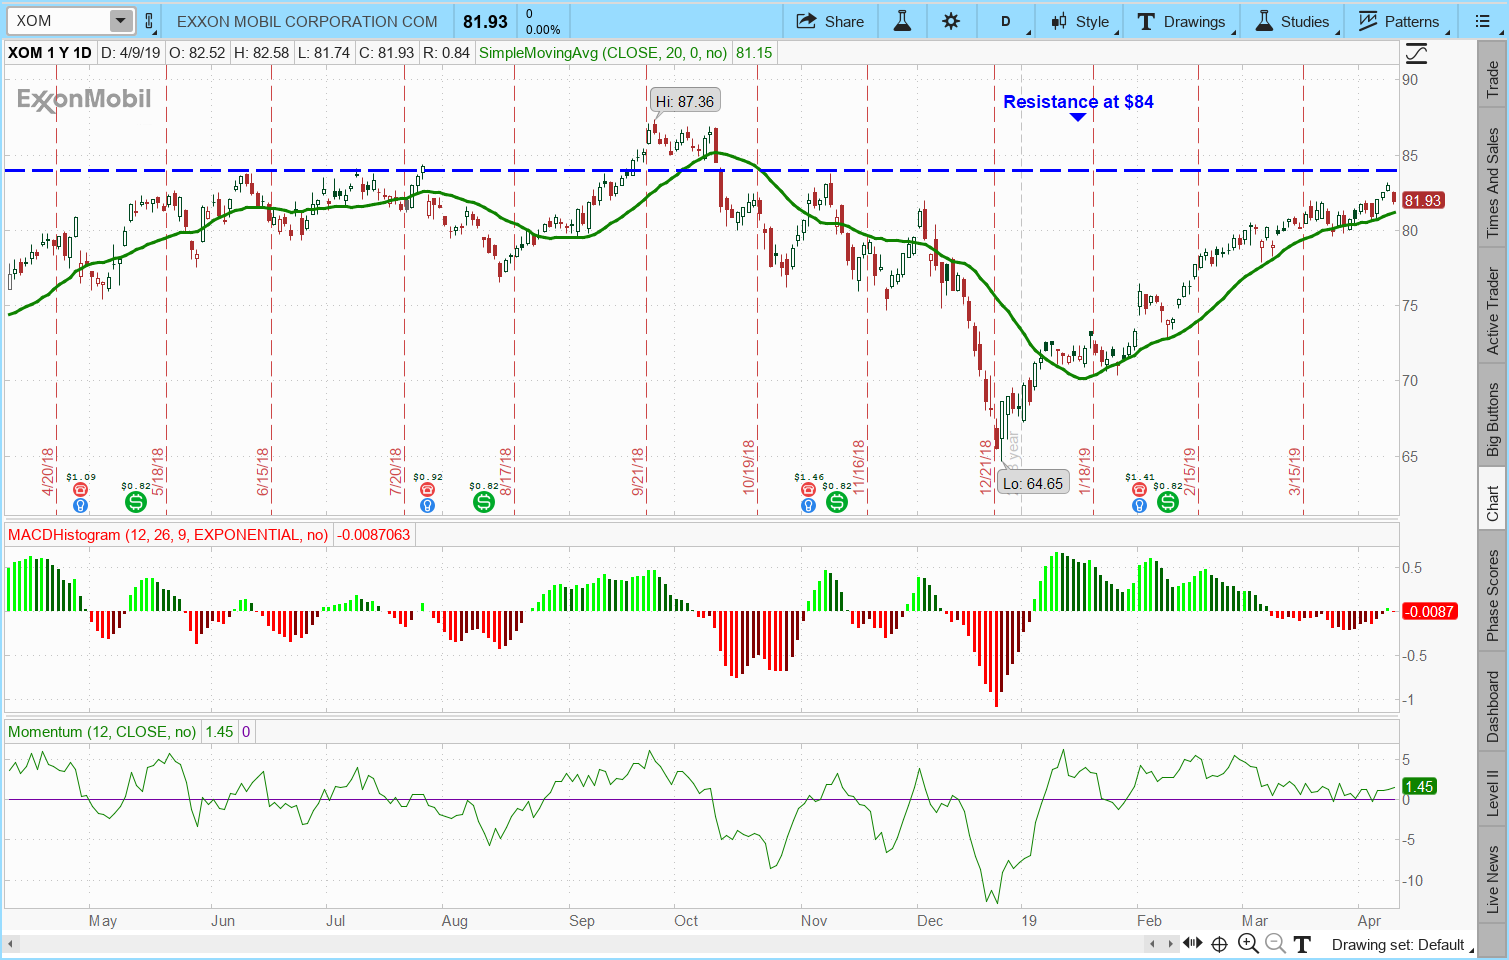Click the -0.0087 MACD value bubble on the axis
The height and width of the screenshot is (960, 1509).
[1429, 611]
